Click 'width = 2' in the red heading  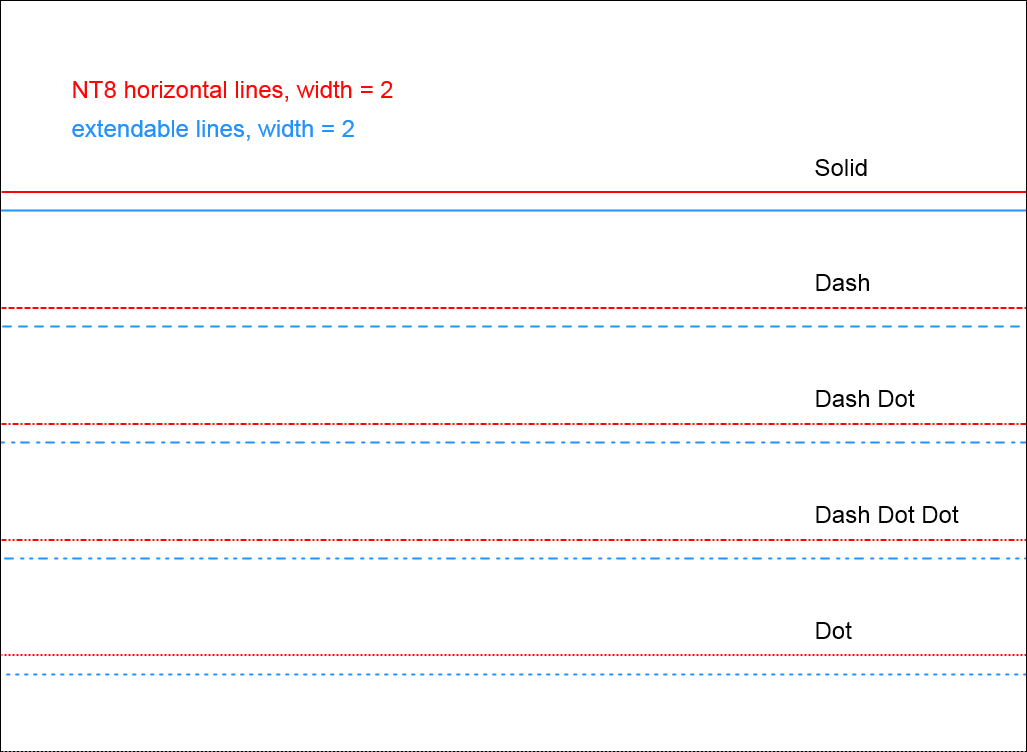[x=345, y=90]
